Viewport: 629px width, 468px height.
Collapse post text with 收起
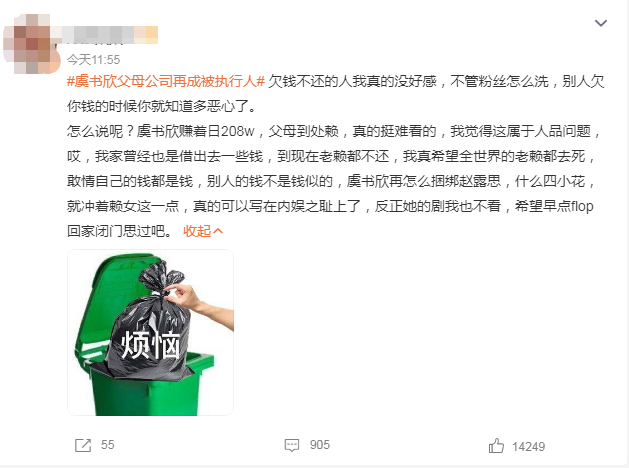pyautogui.click(x=197, y=231)
